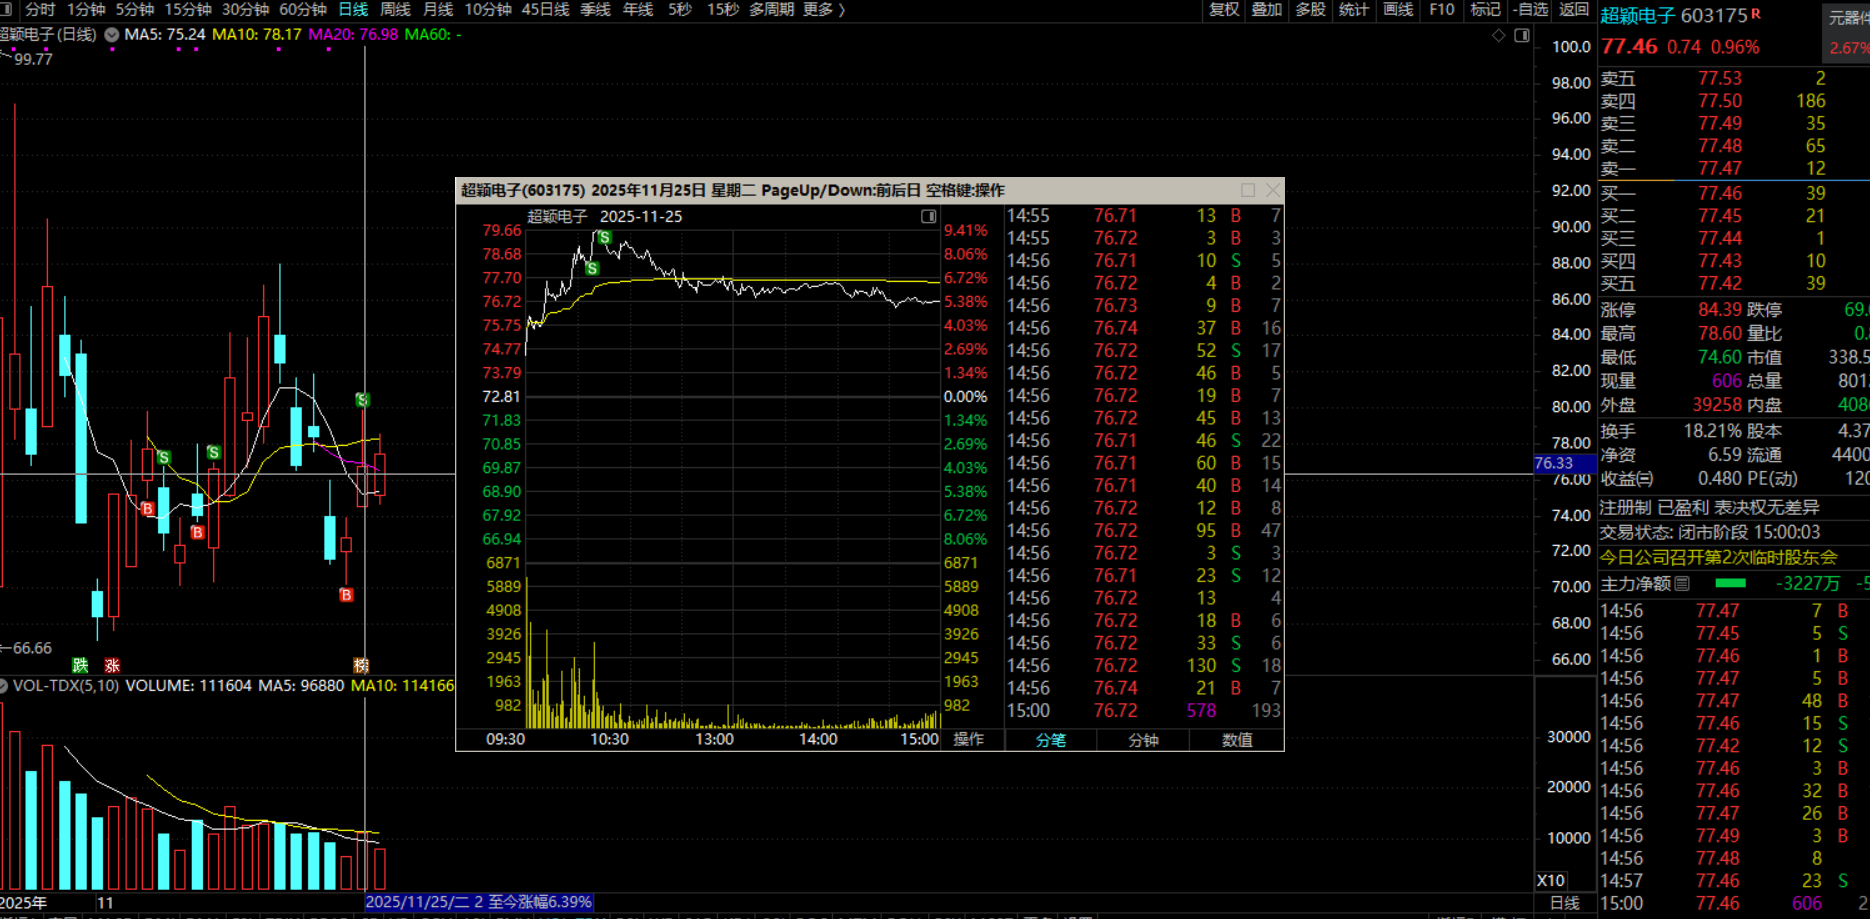The width and height of the screenshot is (1870, 919).
Task: Open the 多股 multi-stock view
Action: click(x=1310, y=9)
